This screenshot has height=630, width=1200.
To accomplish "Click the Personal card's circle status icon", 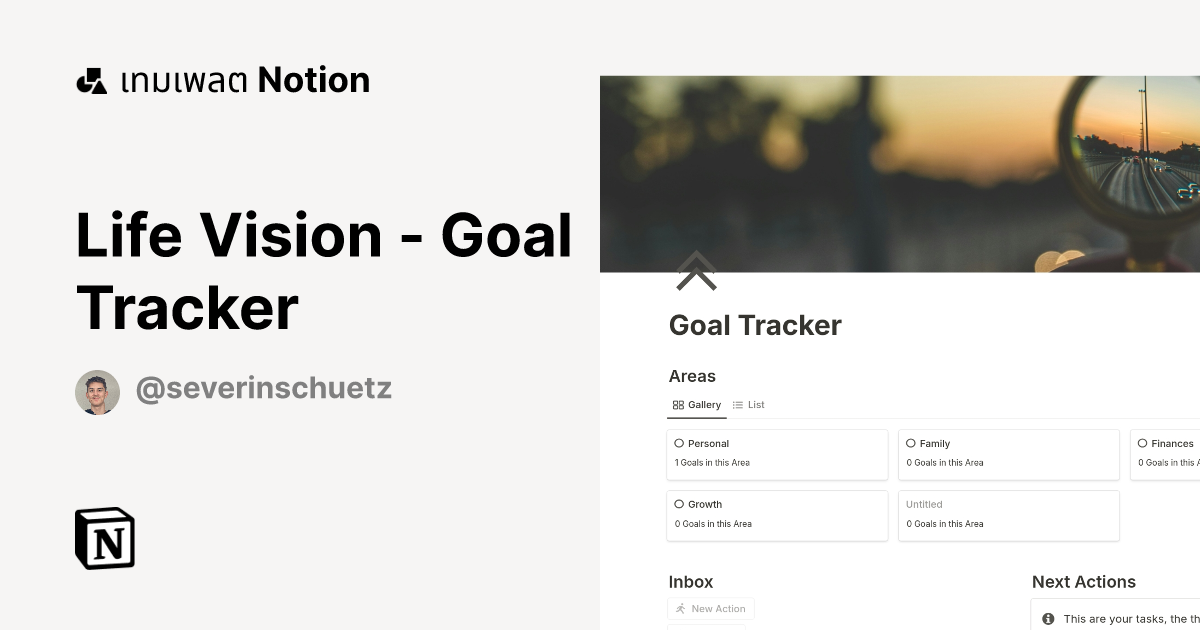I will 682,443.
